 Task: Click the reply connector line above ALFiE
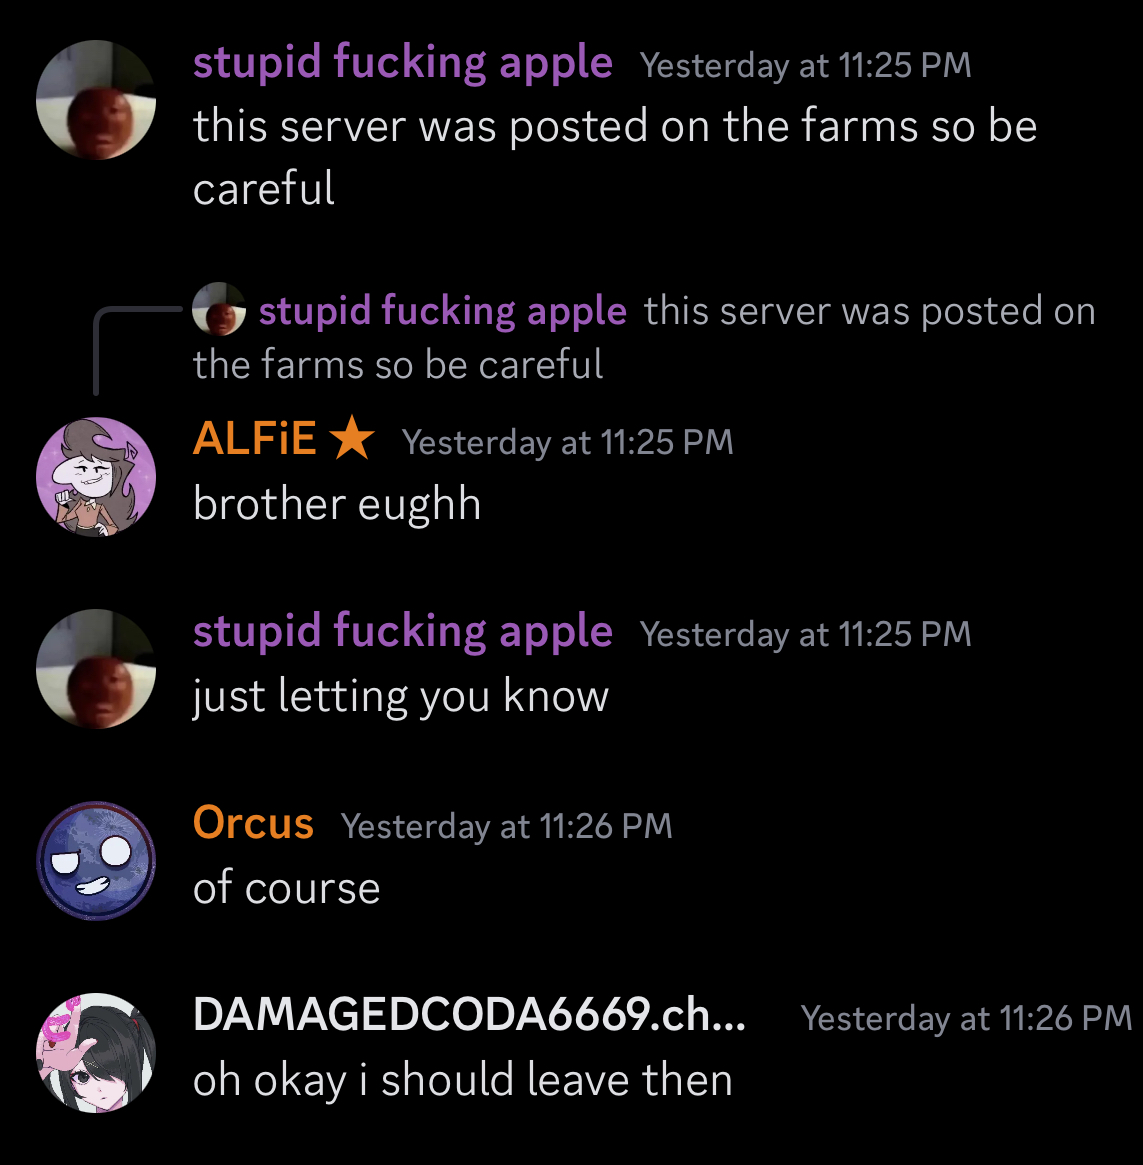coord(136,349)
